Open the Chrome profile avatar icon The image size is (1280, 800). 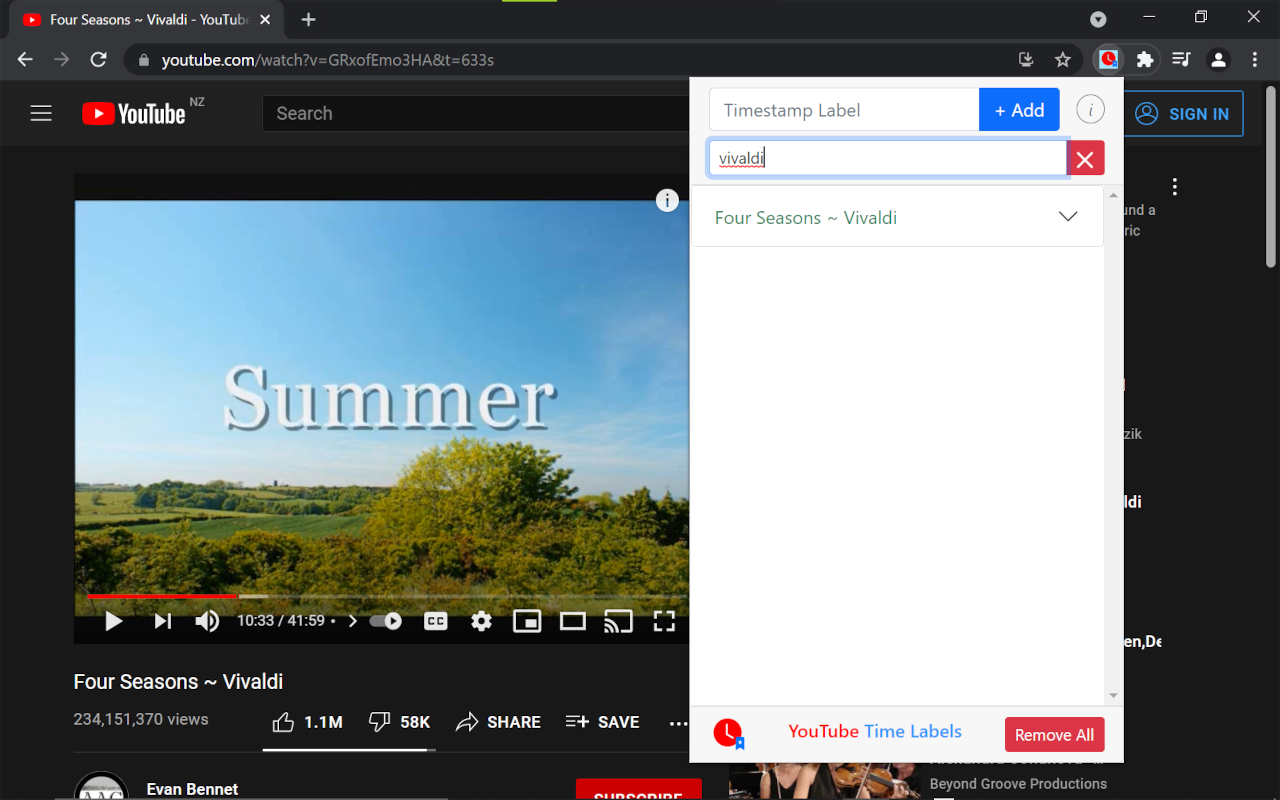tap(1218, 60)
